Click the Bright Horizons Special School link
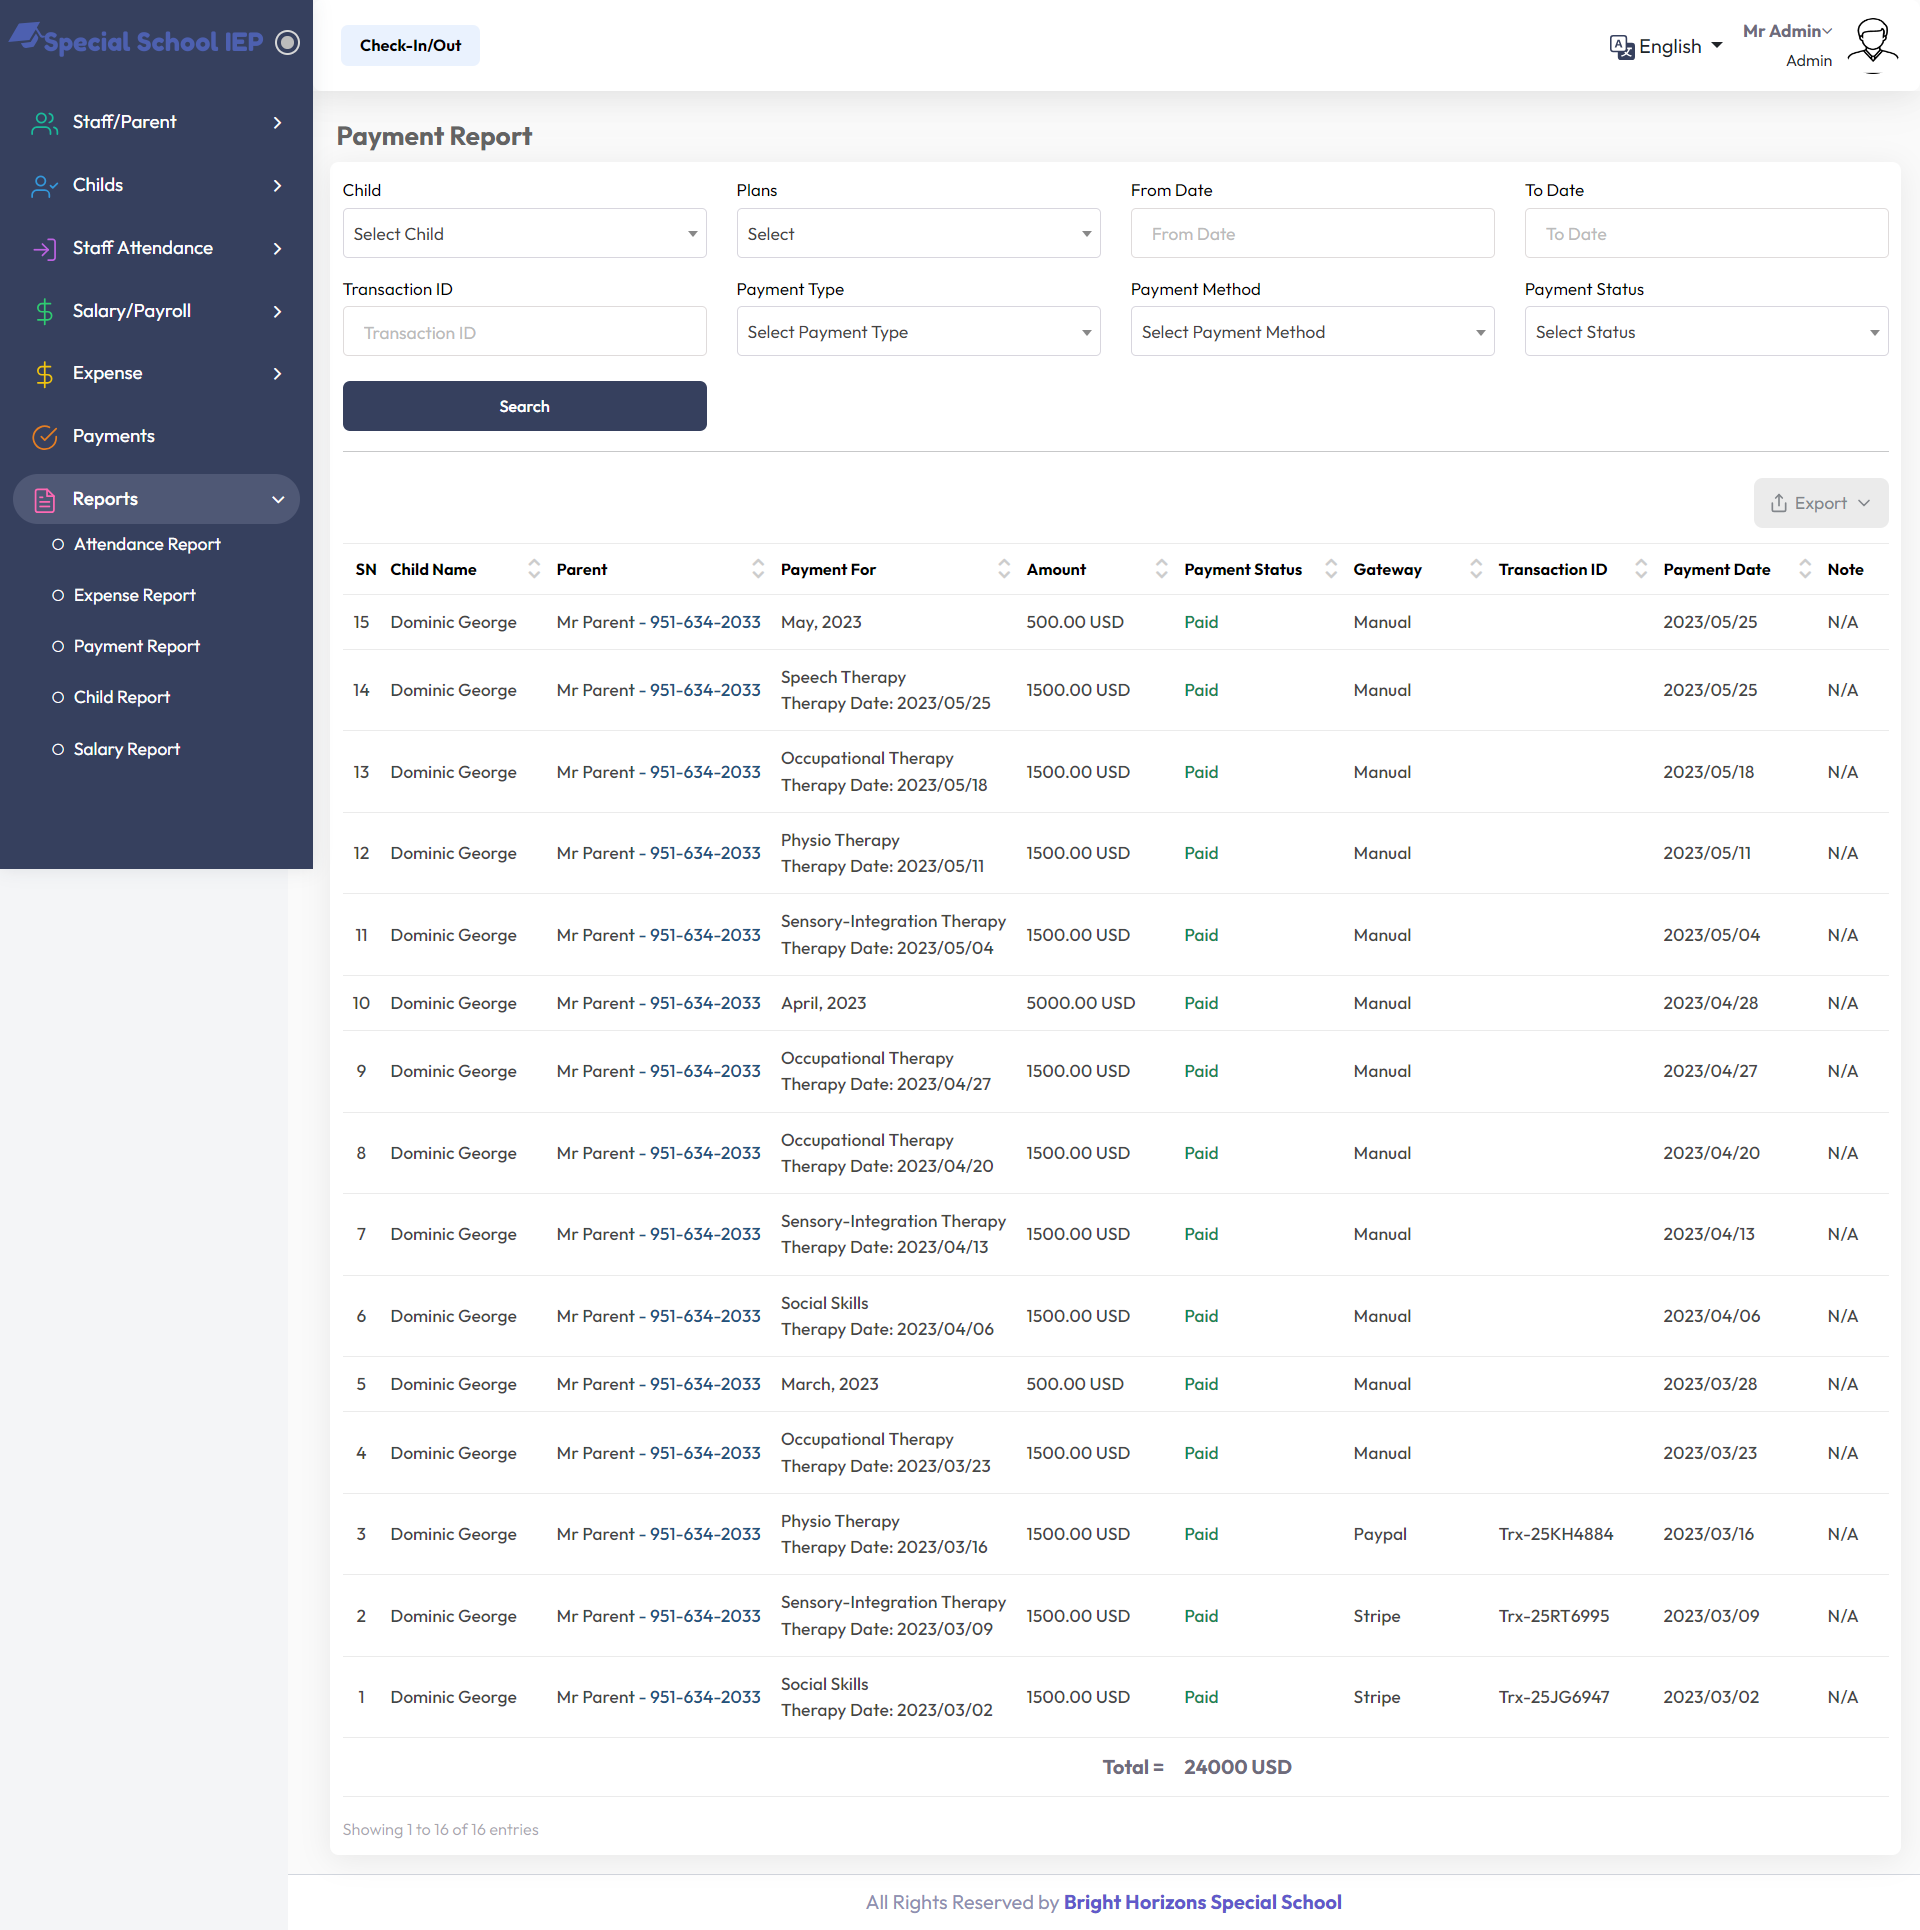Image resolution: width=1920 pixels, height=1930 pixels. [1202, 1902]
